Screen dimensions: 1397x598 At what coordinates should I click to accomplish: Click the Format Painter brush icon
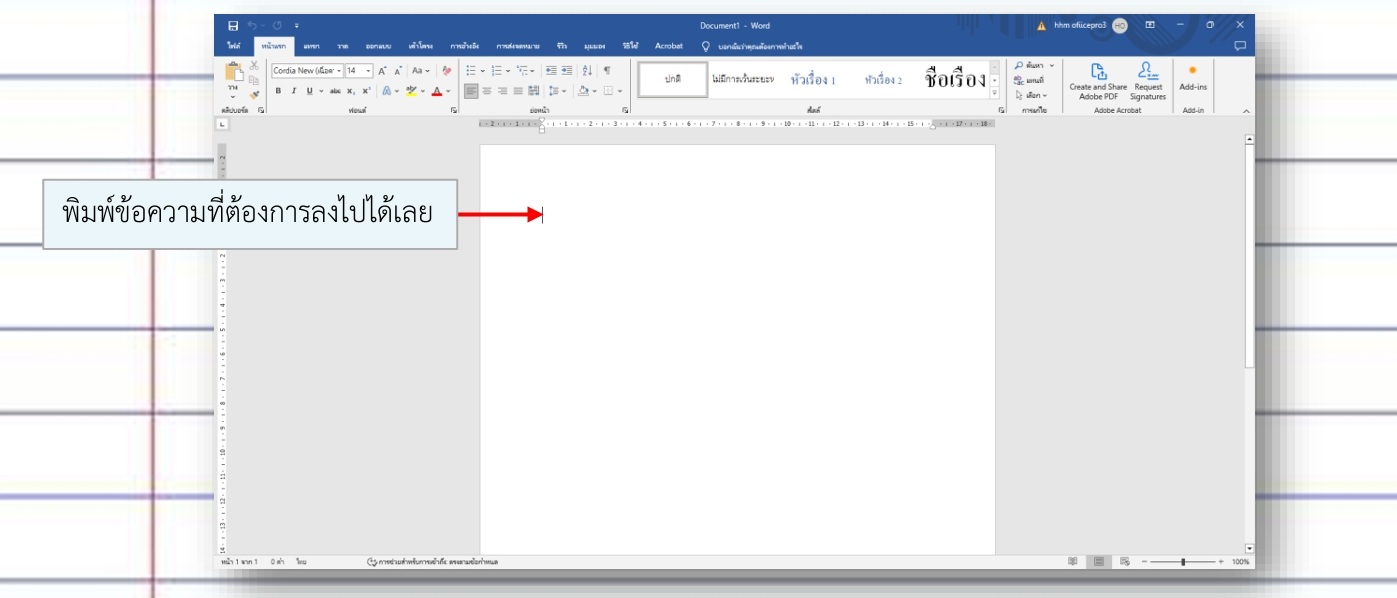(x=254, y=94)
